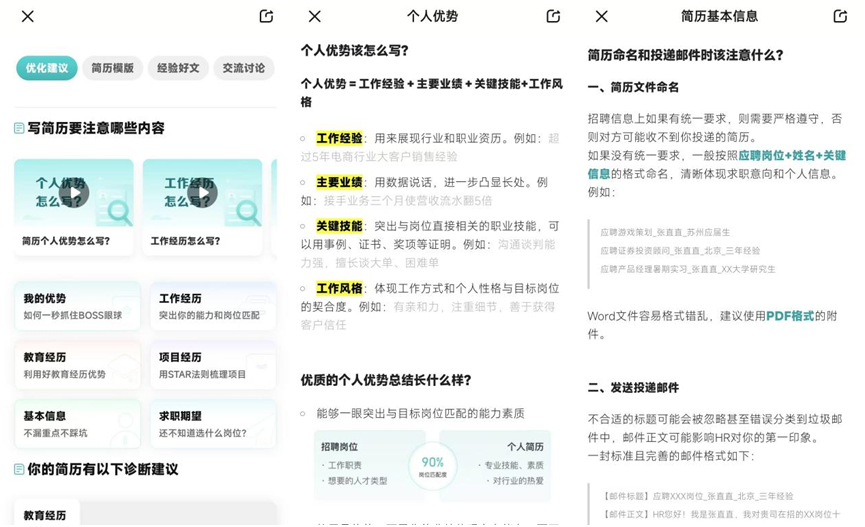
Task: Click heading 个人优势该怎么写?
Action: click(355, 51)
